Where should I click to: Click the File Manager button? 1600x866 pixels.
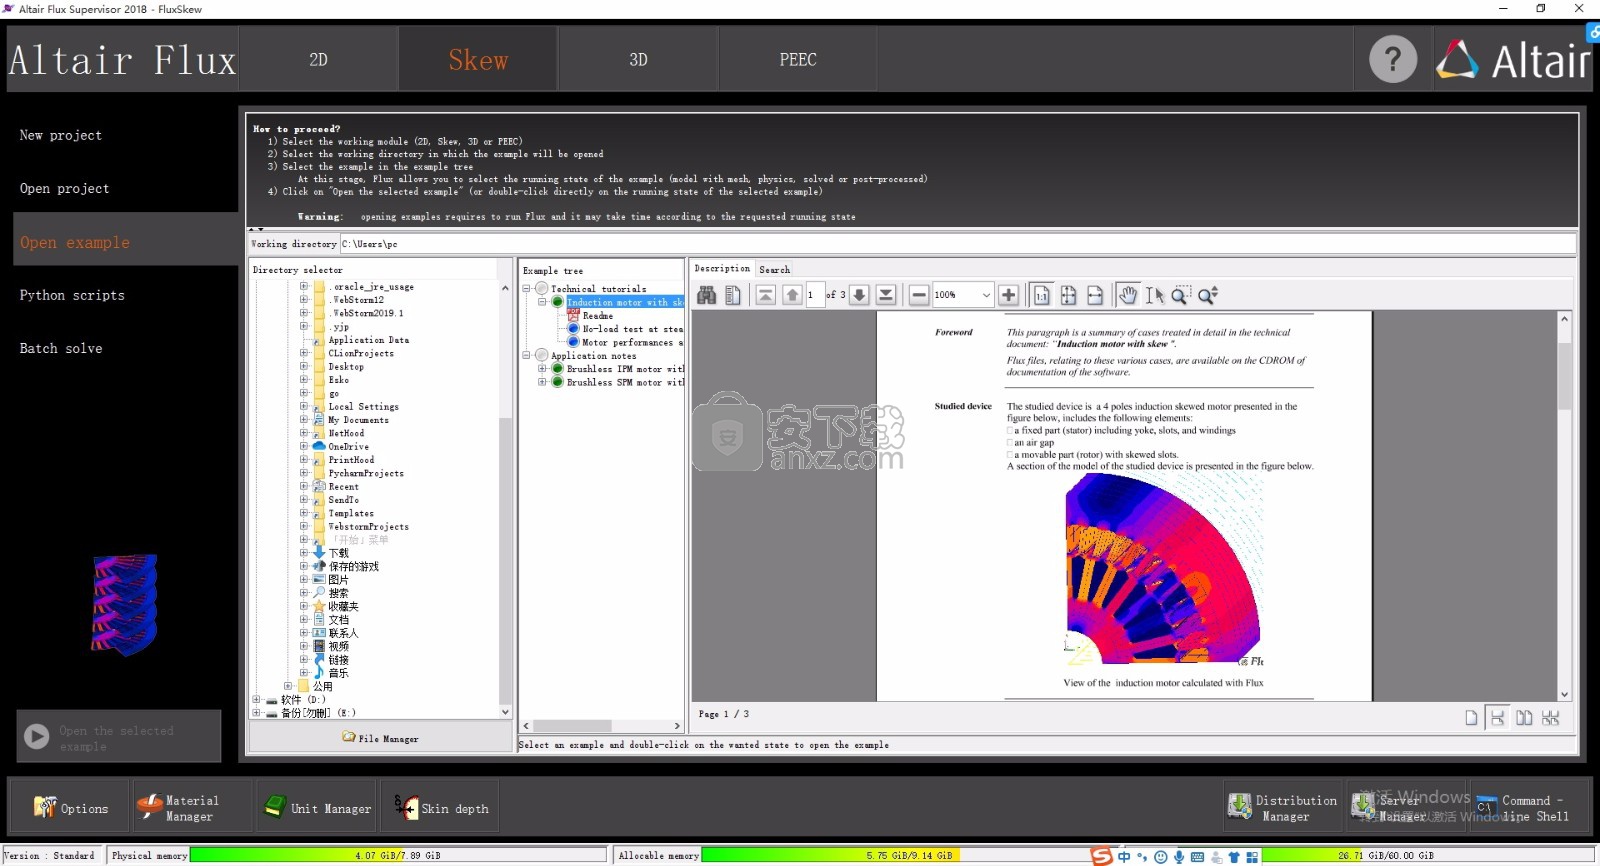pos(380,738)
